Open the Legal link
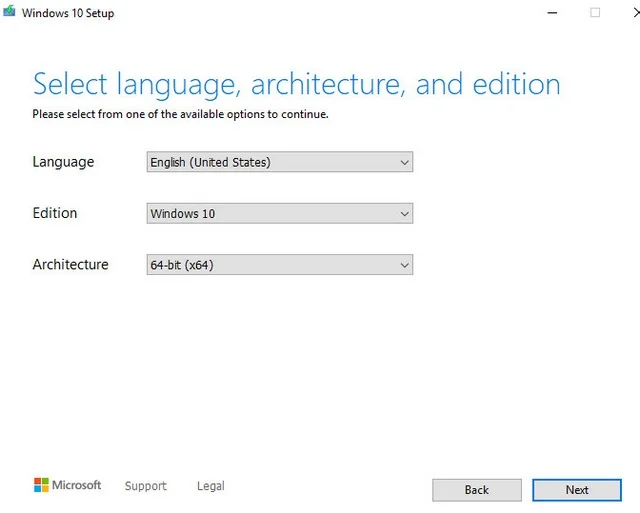The width and height of the screenshot is (640, 513). click(x=211, y=486)
